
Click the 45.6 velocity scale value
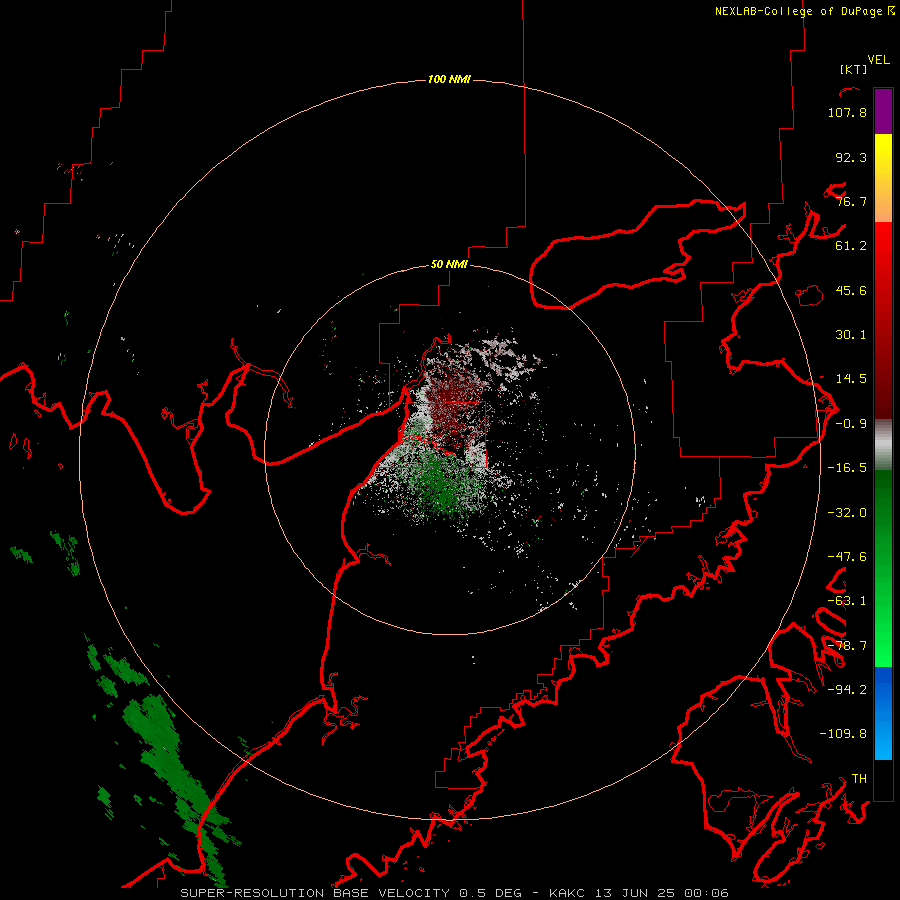pyautogui.click(x=851, y=290)
